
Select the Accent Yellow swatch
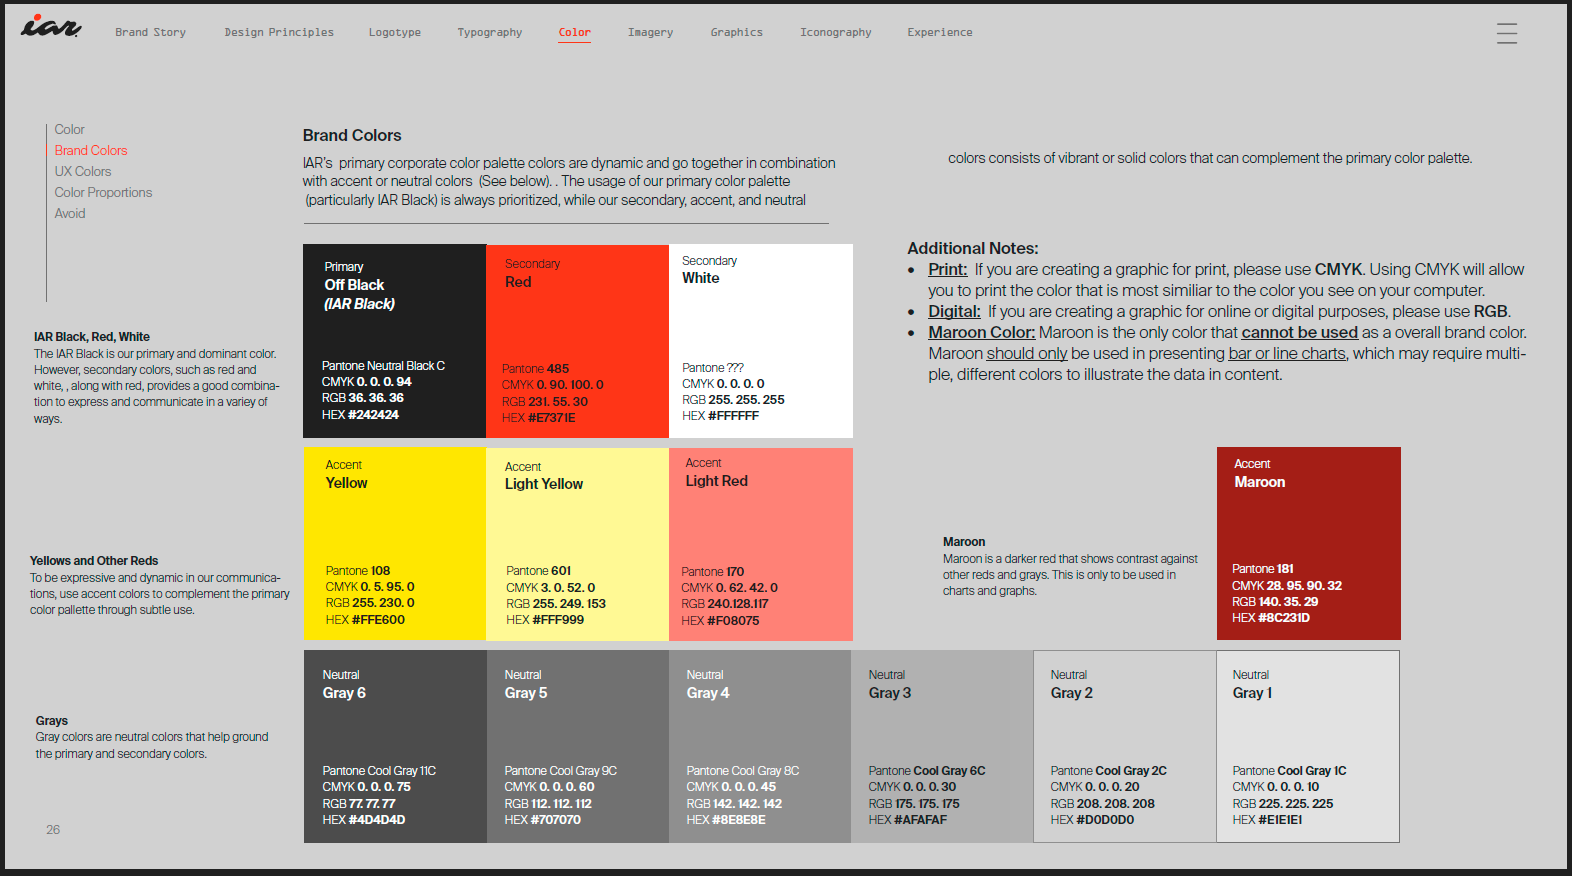(394, 544)
